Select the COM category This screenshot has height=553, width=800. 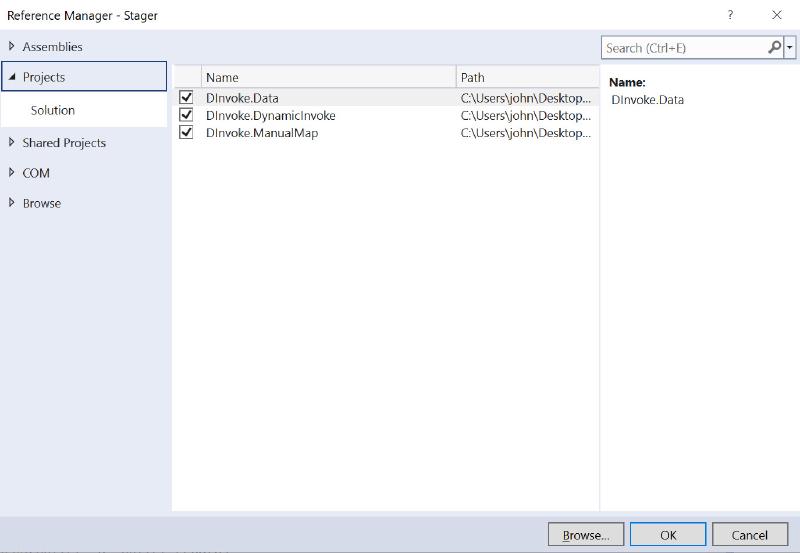(36, 173)
